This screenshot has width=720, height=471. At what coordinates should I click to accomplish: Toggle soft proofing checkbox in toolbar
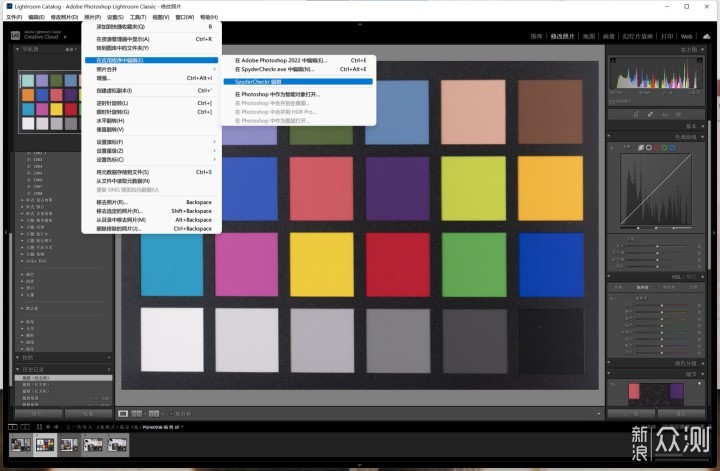click(172, 414)
